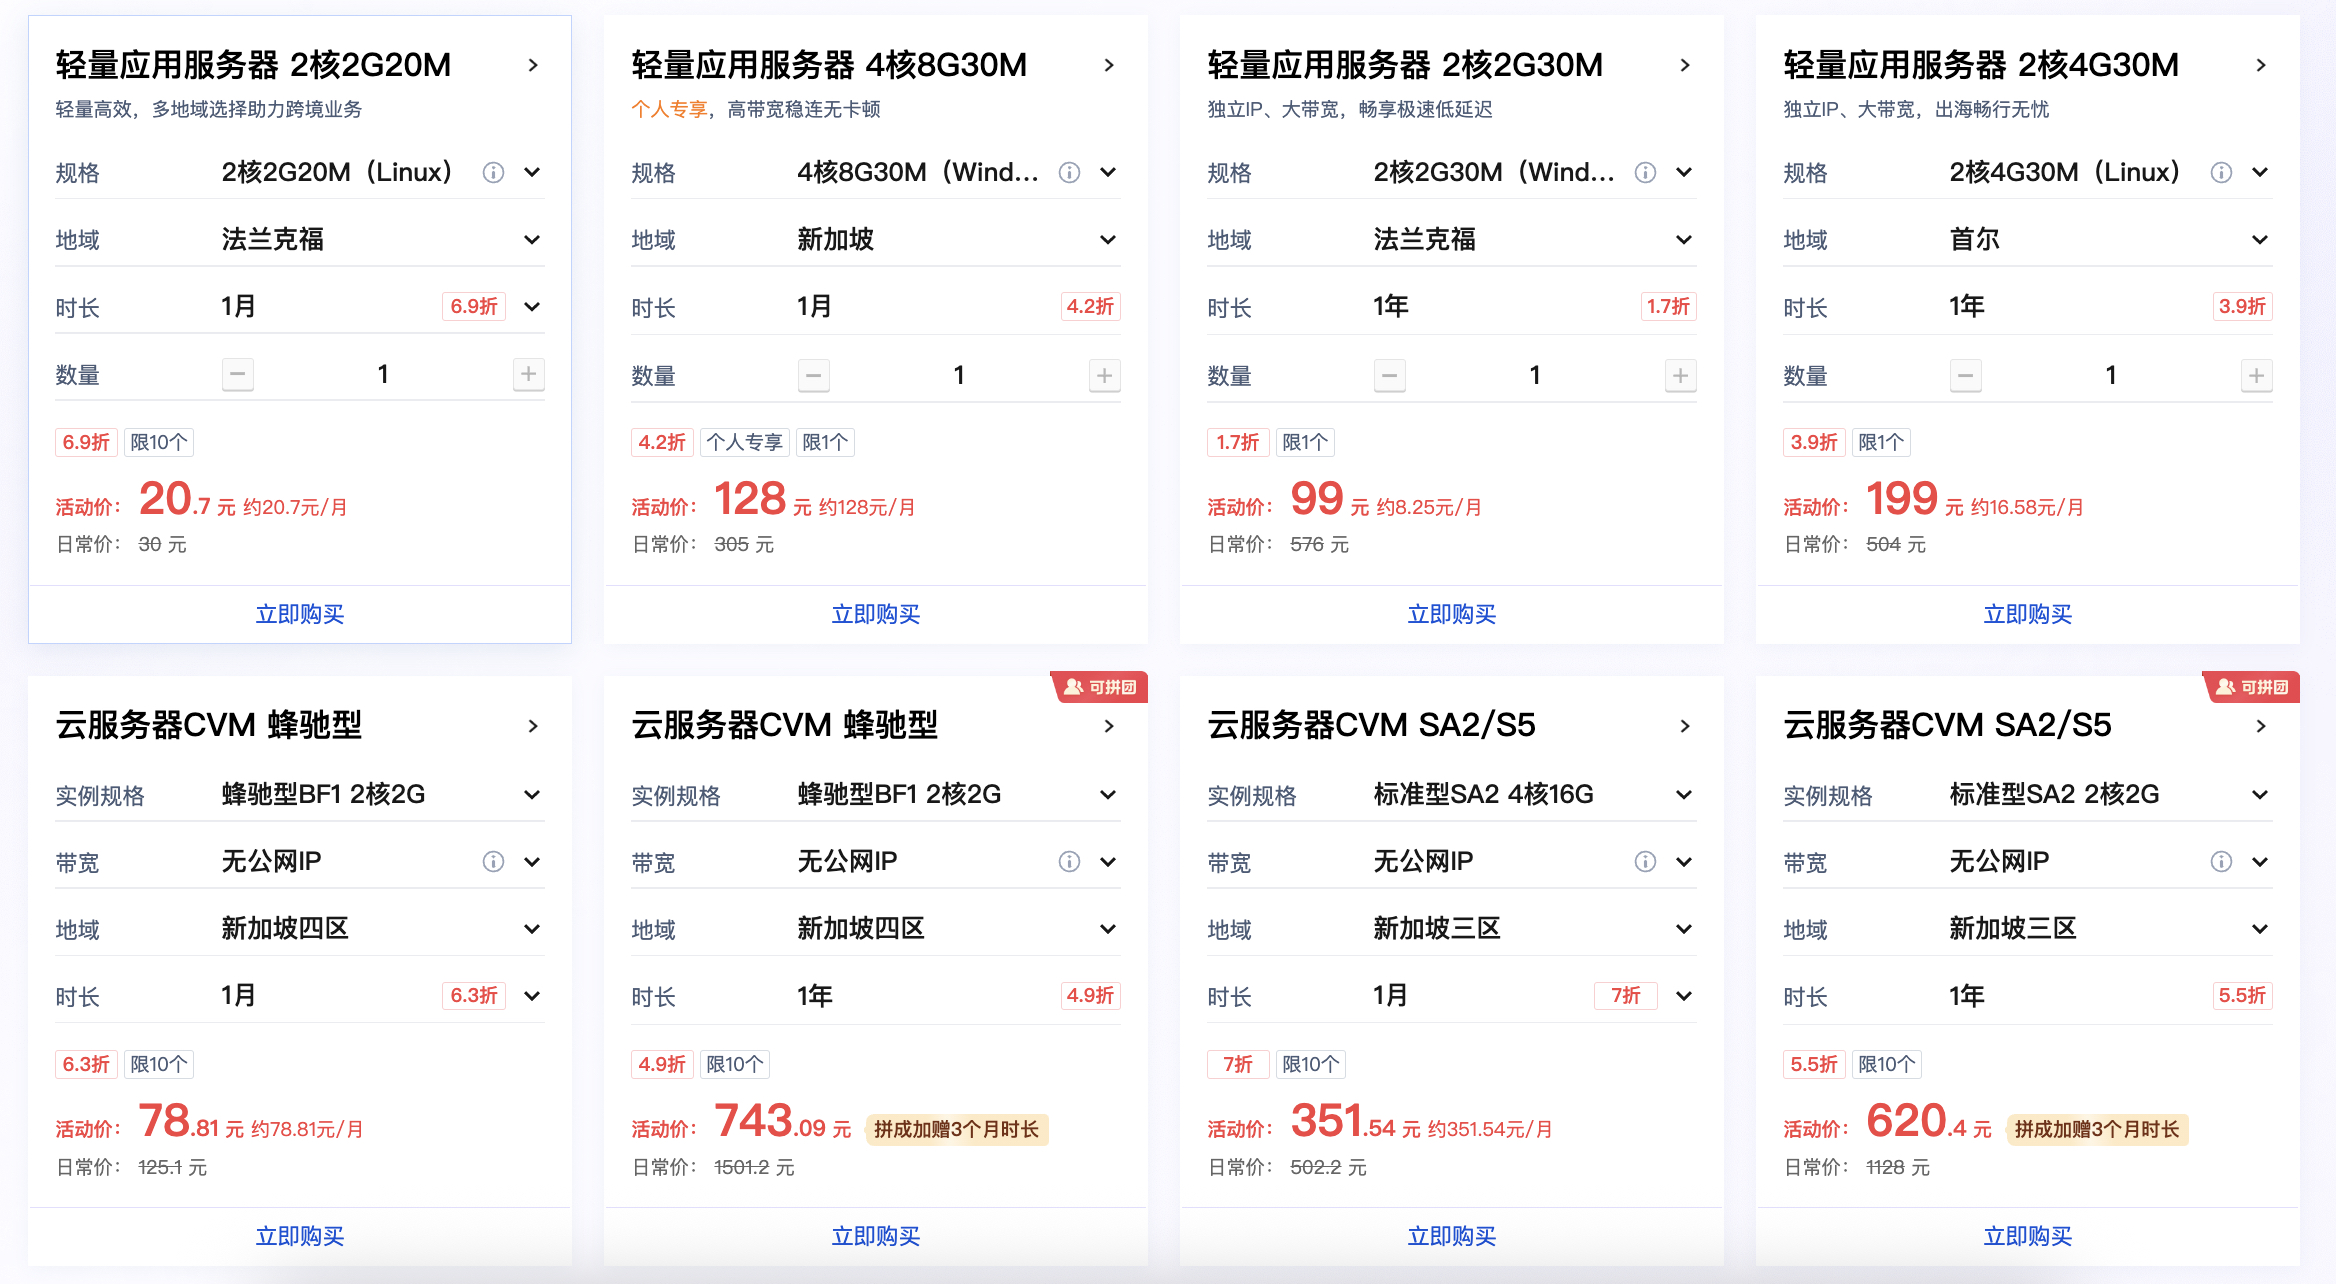2336x1284 pixels.
Task: Open details arrow of 蜂驰型 4.9折 card
Action: pos(1109,726)
